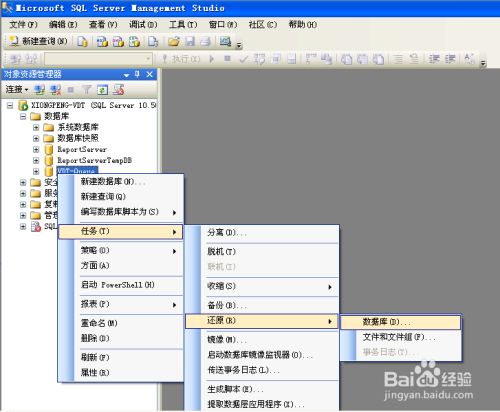Click the Database Engine Query icon
Screen dimensions: 500x412
(x=82, y=41)
